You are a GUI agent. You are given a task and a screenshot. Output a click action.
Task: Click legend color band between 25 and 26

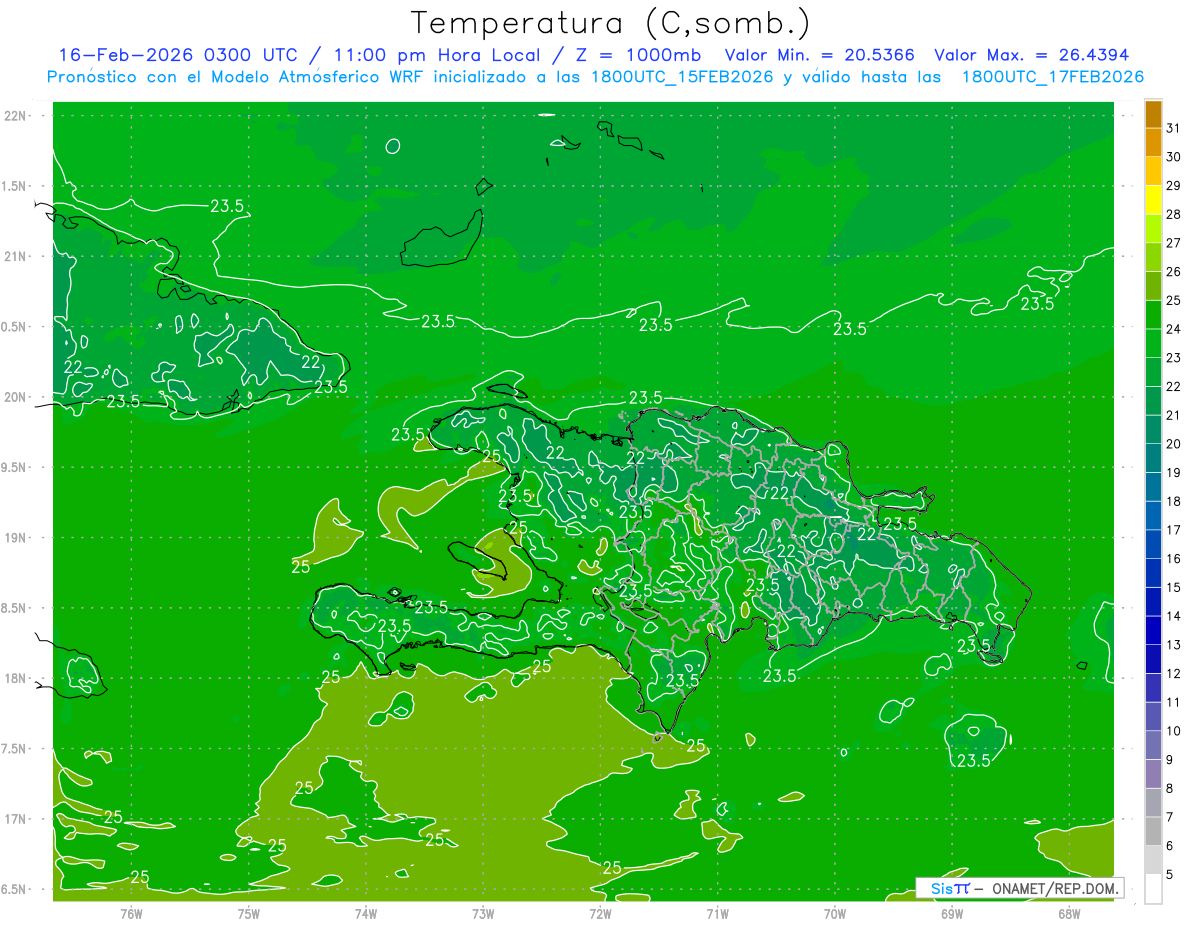[x=1153, y=286]
